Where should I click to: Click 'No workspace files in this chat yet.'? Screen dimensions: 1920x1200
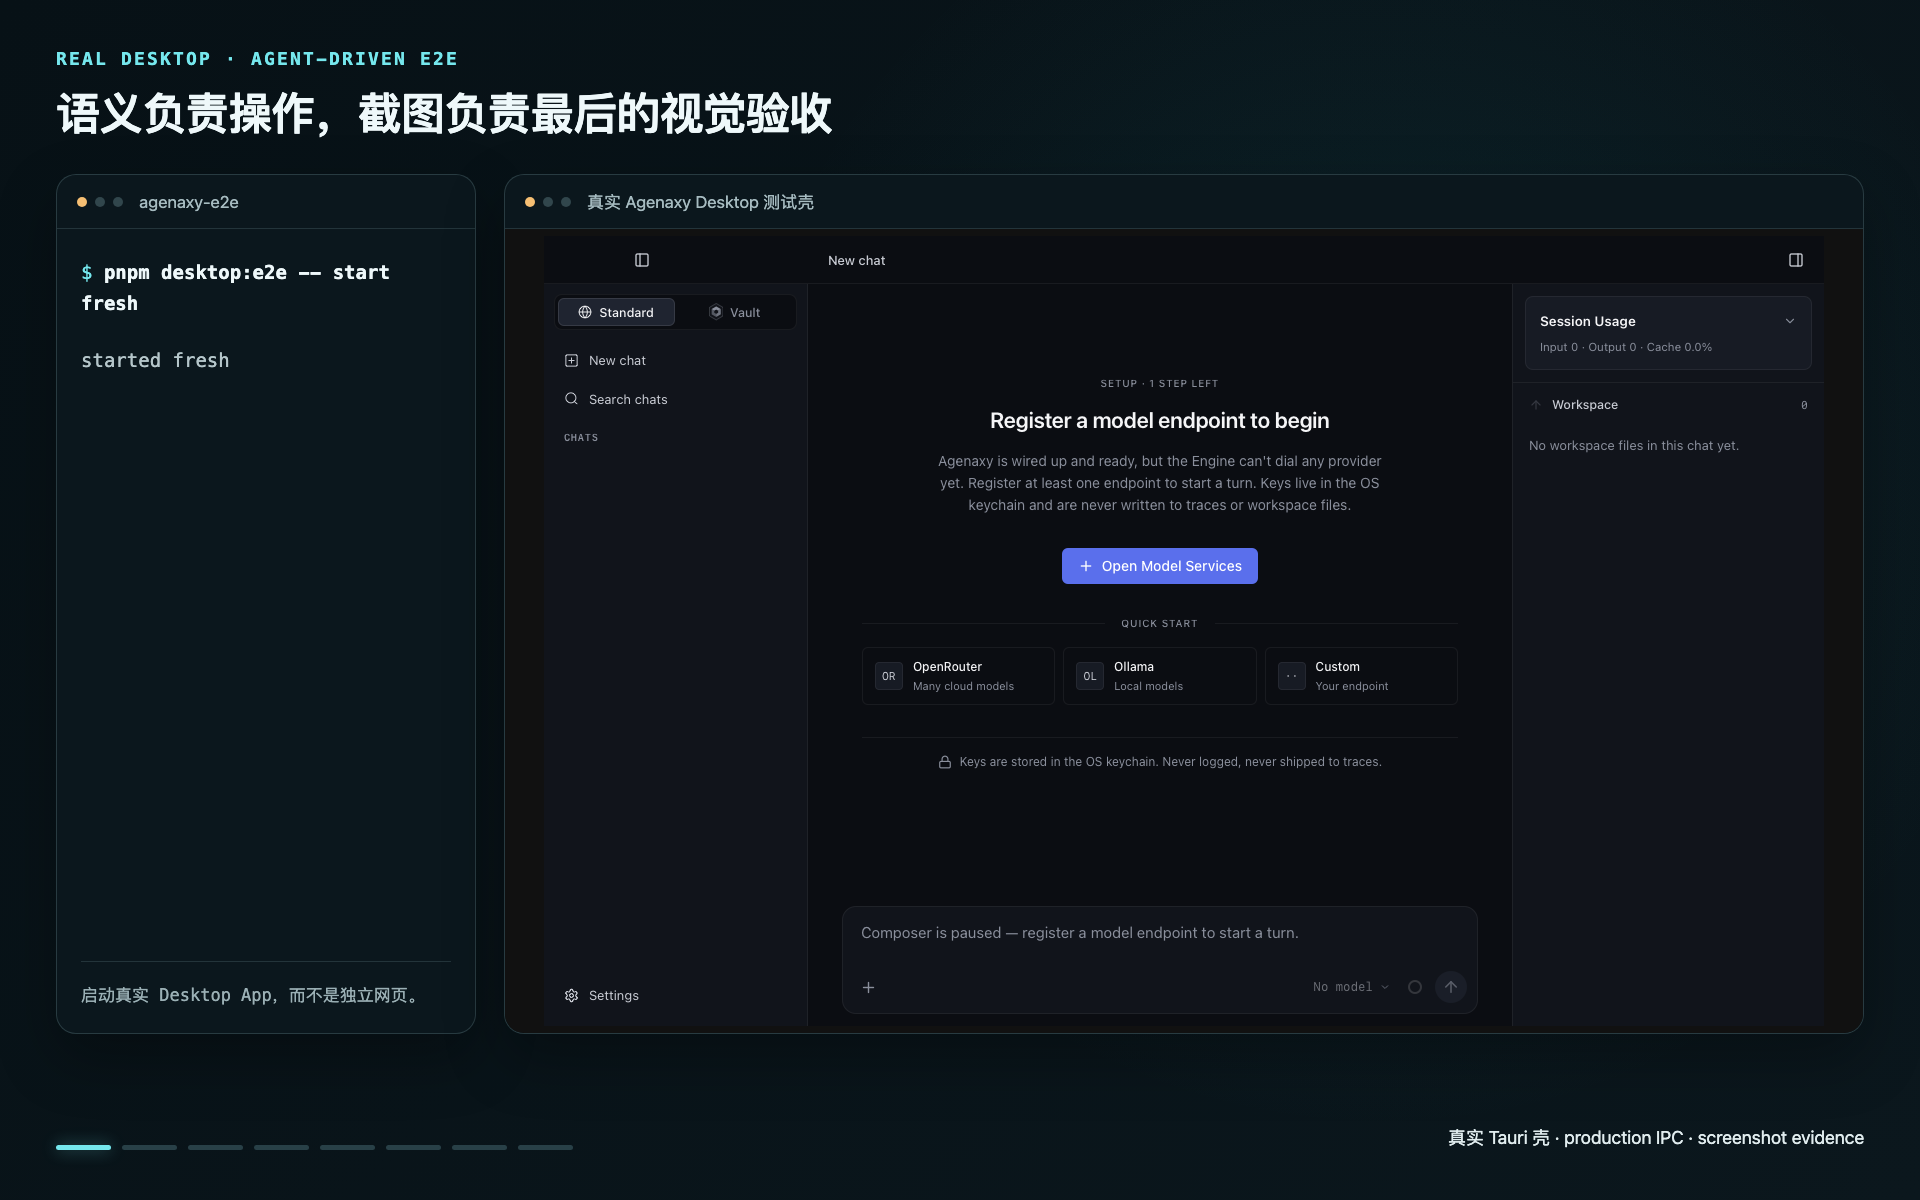pyautogui.click(x=1634, y=446)
